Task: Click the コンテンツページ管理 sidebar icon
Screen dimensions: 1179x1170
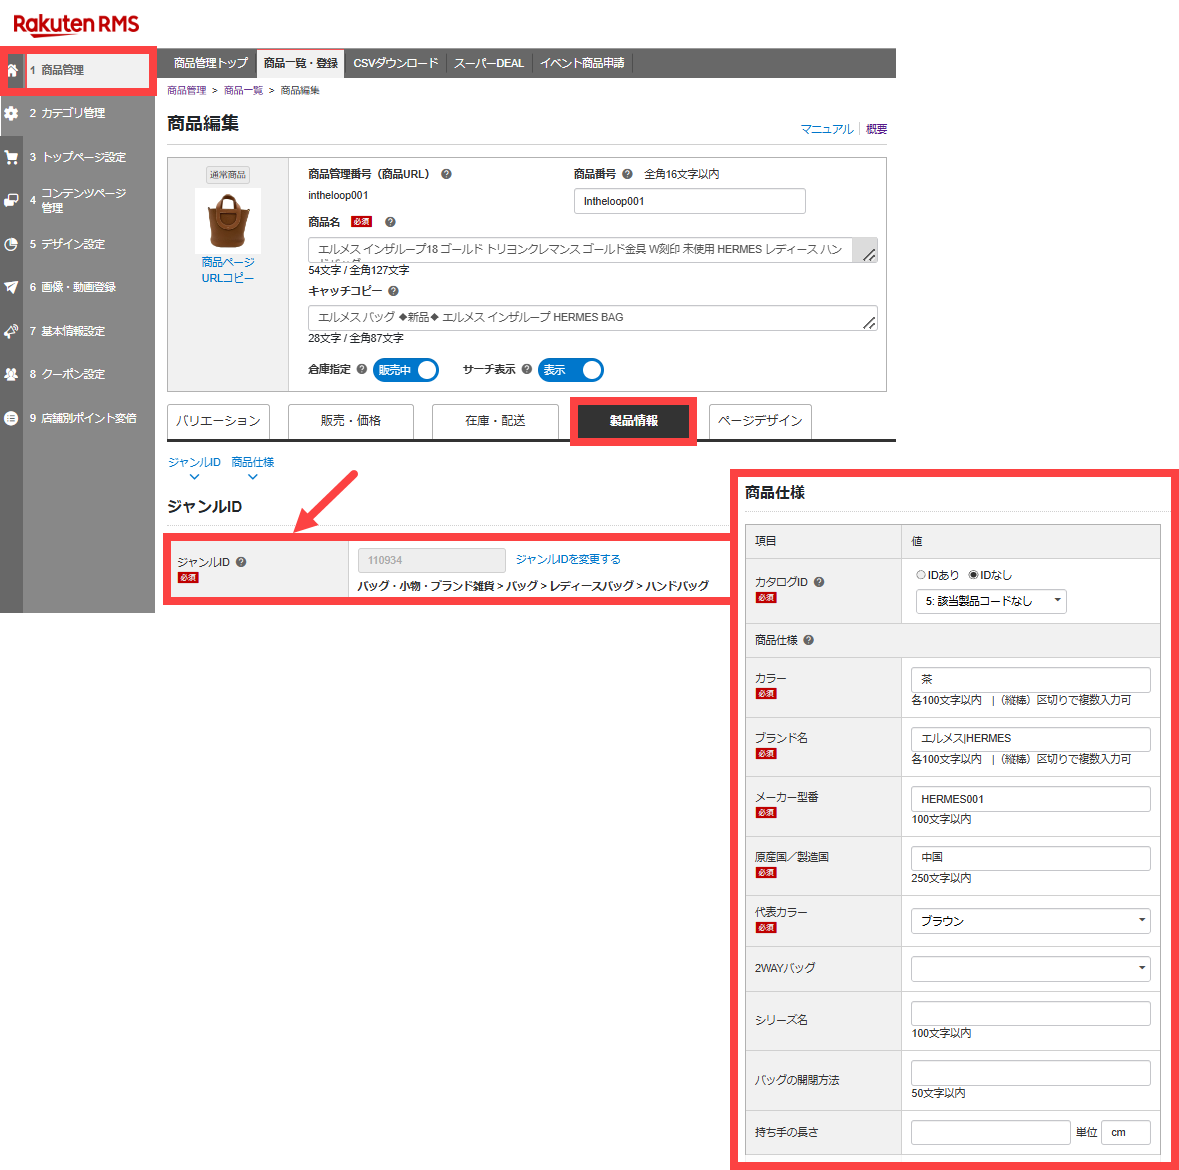Action: tap(11, 200)
